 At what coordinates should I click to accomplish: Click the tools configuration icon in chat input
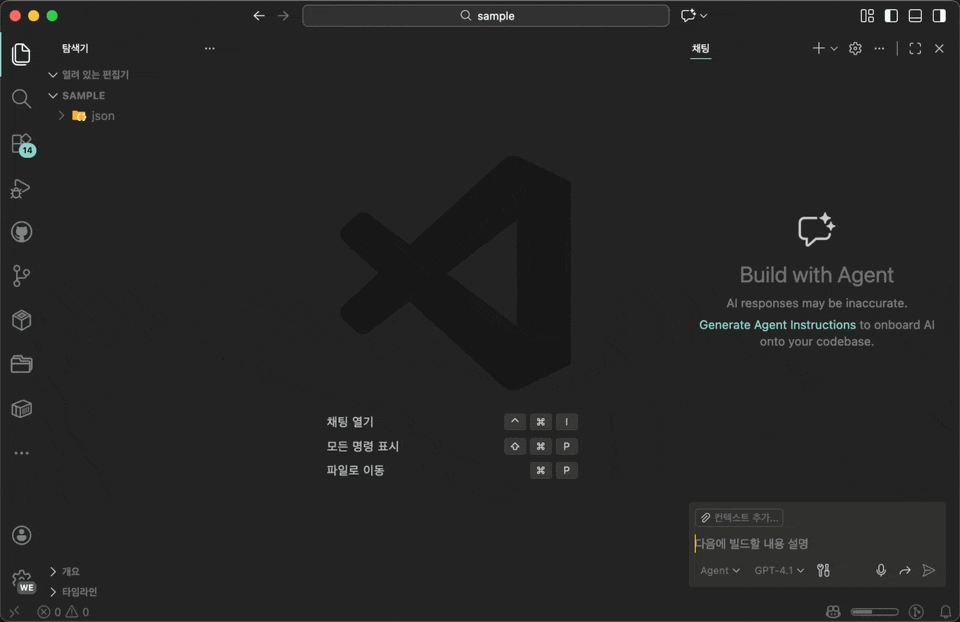pyautogui.click(x=823, y=570)
